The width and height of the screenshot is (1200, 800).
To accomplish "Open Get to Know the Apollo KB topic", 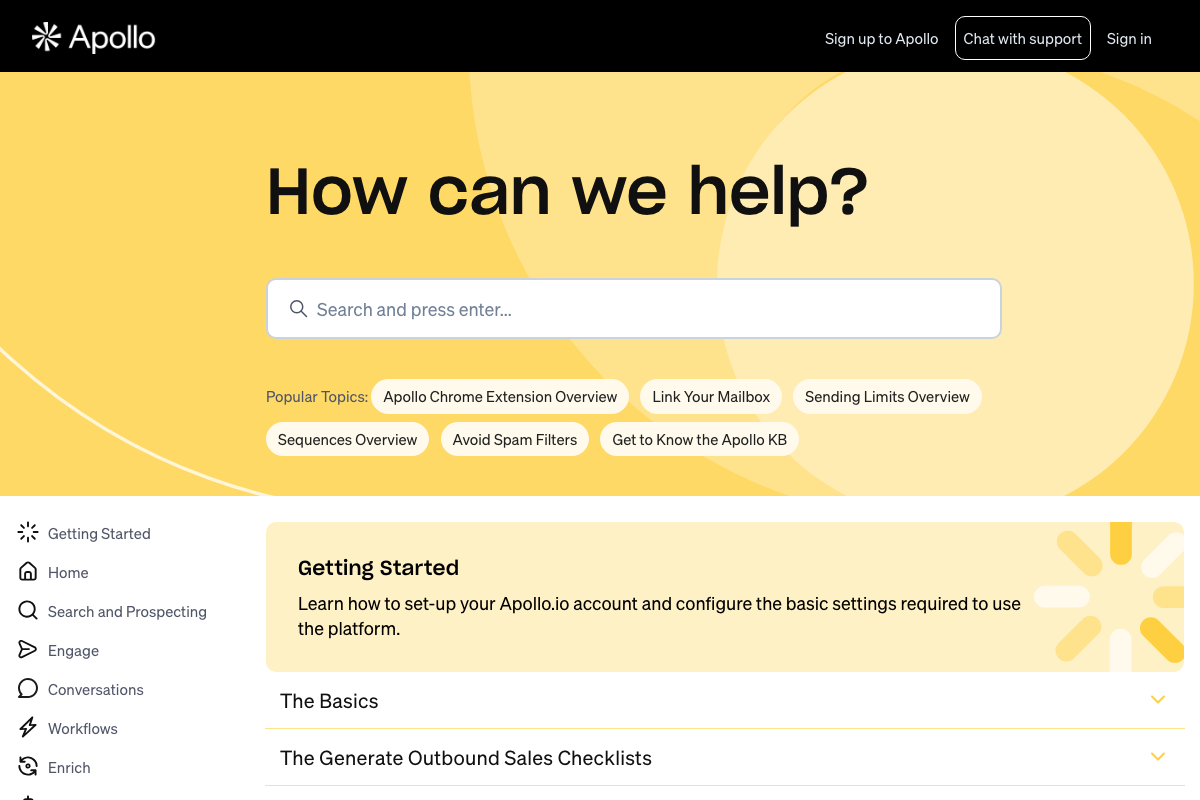I will (699, 439).
